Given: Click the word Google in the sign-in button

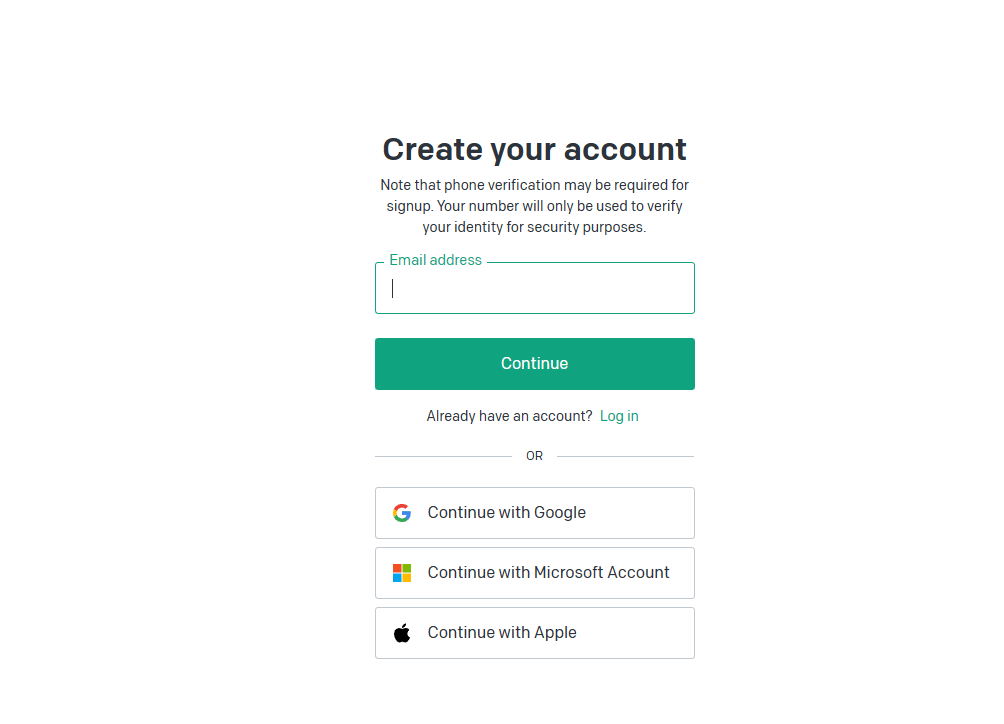Looking at the screenshot, I should coord(560,513).
